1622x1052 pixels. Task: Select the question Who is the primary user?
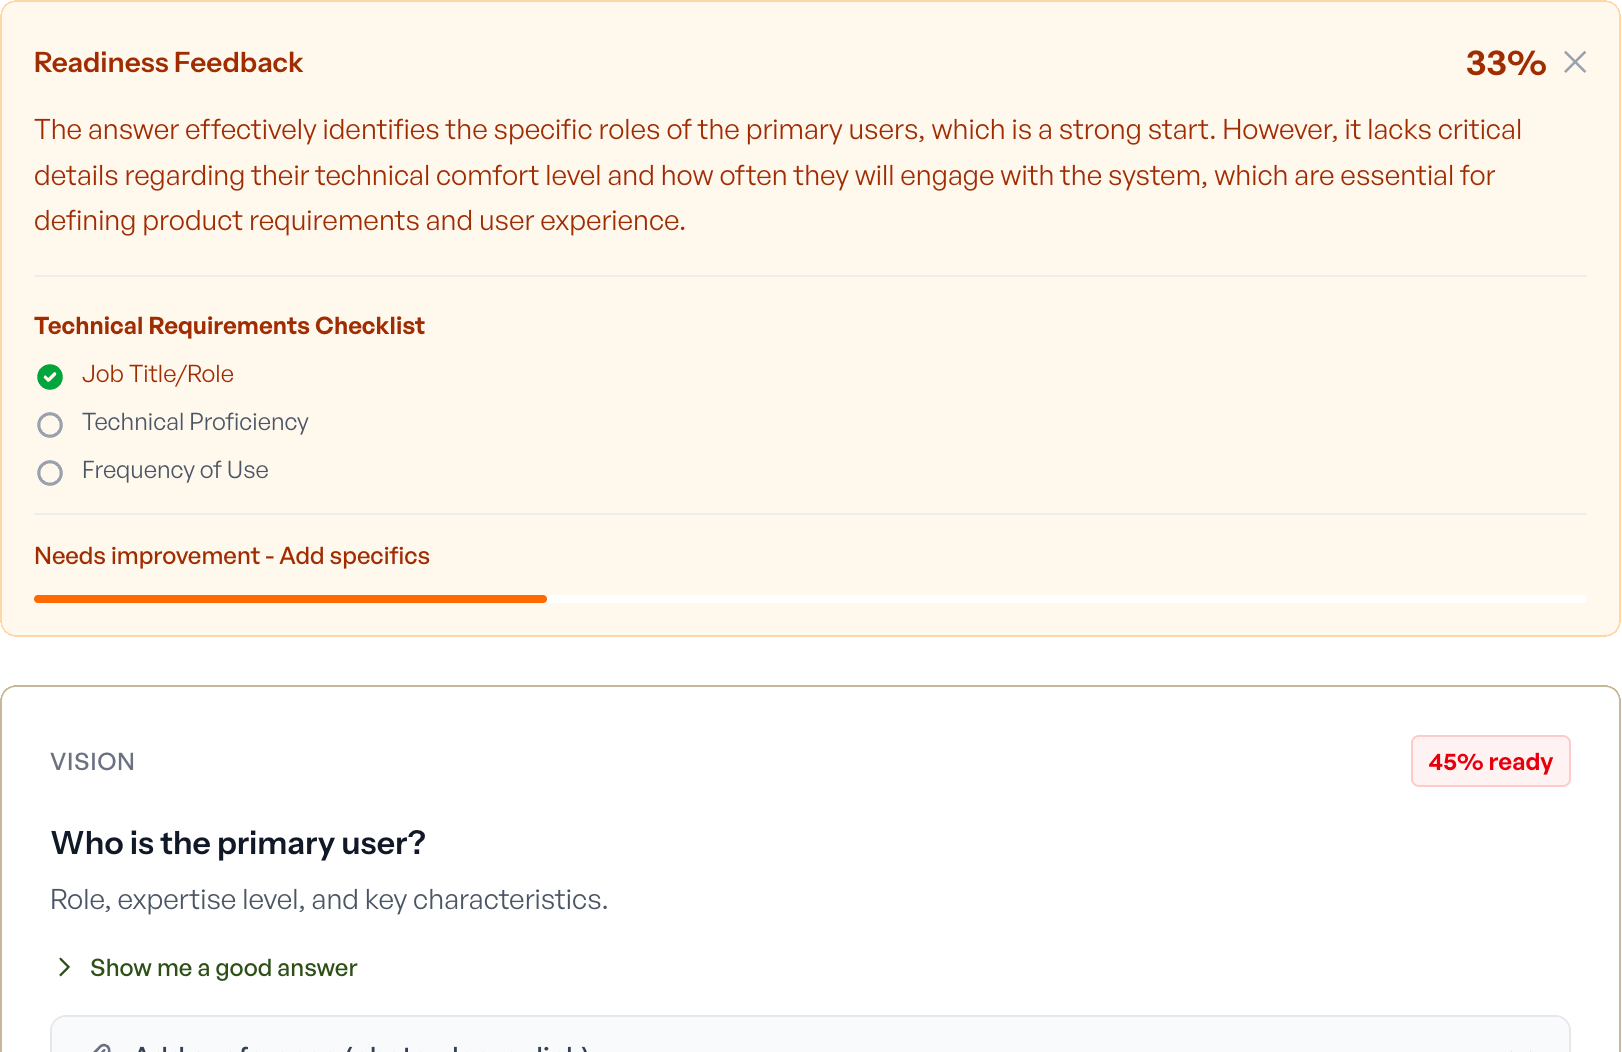[x=238, y=842]
